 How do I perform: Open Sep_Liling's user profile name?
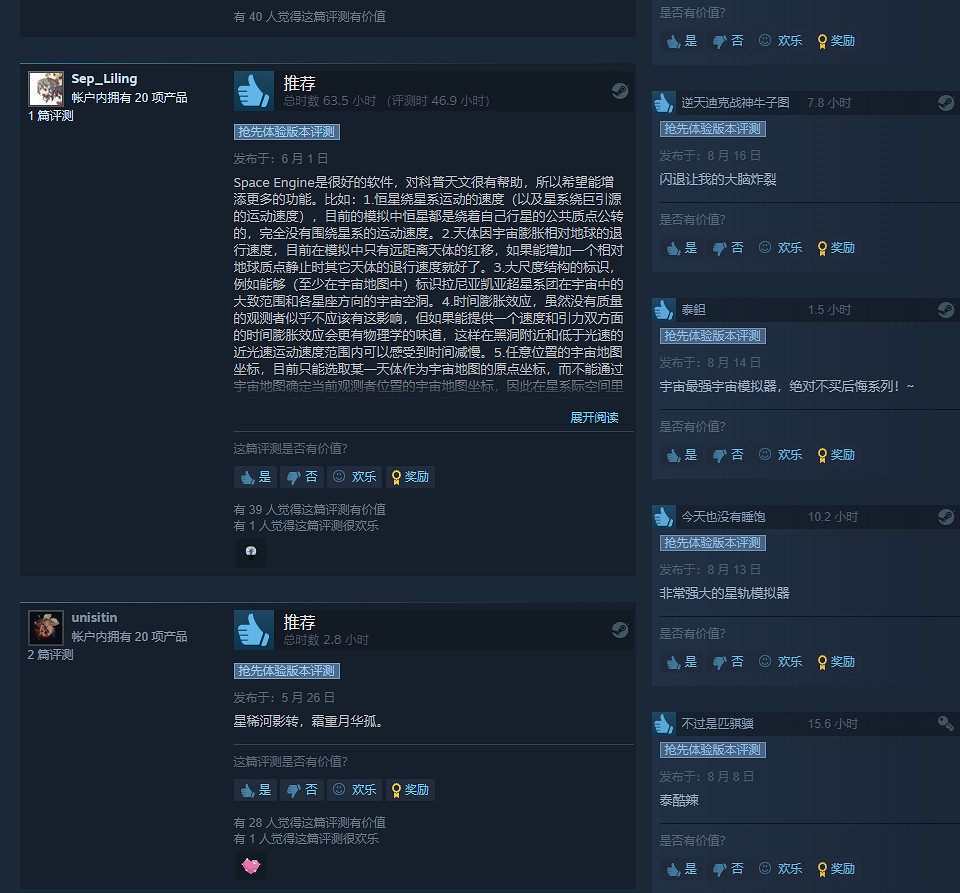(104, 78)
